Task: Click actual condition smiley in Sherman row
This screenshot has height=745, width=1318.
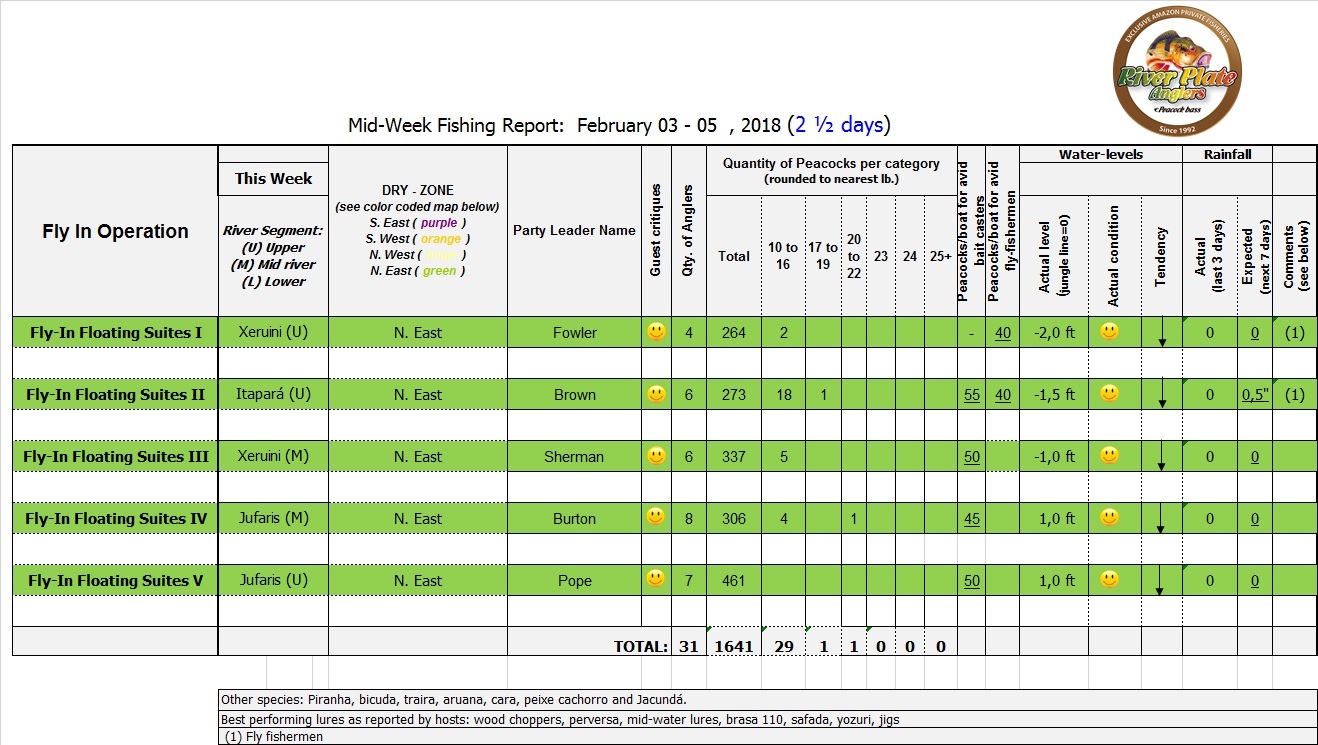Action: coord(1109,456)
